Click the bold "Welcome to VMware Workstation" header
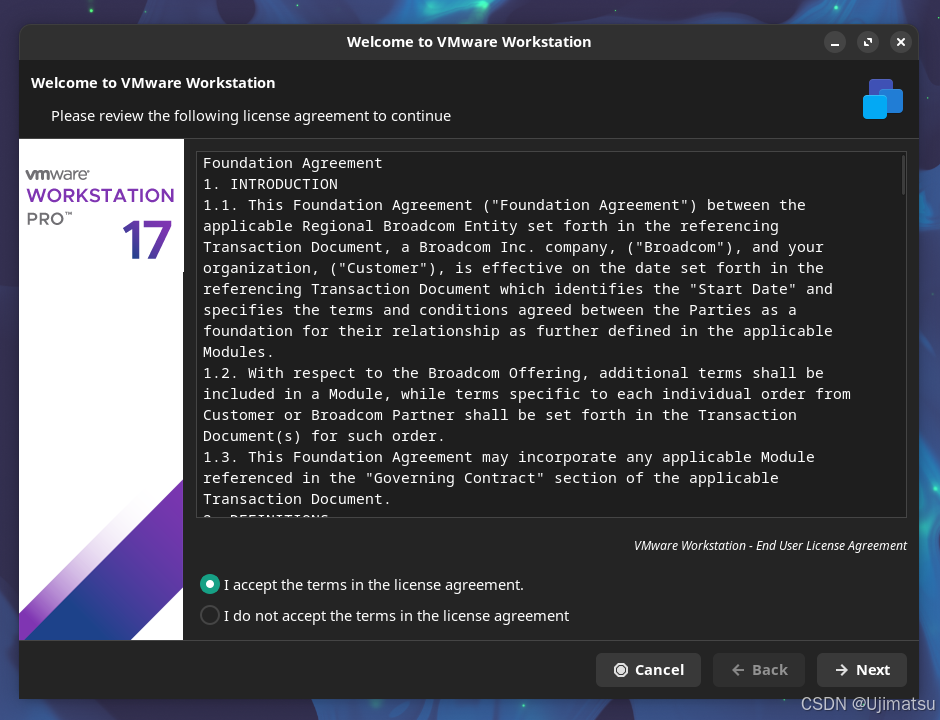940x720 pixels. click(153, 83)
